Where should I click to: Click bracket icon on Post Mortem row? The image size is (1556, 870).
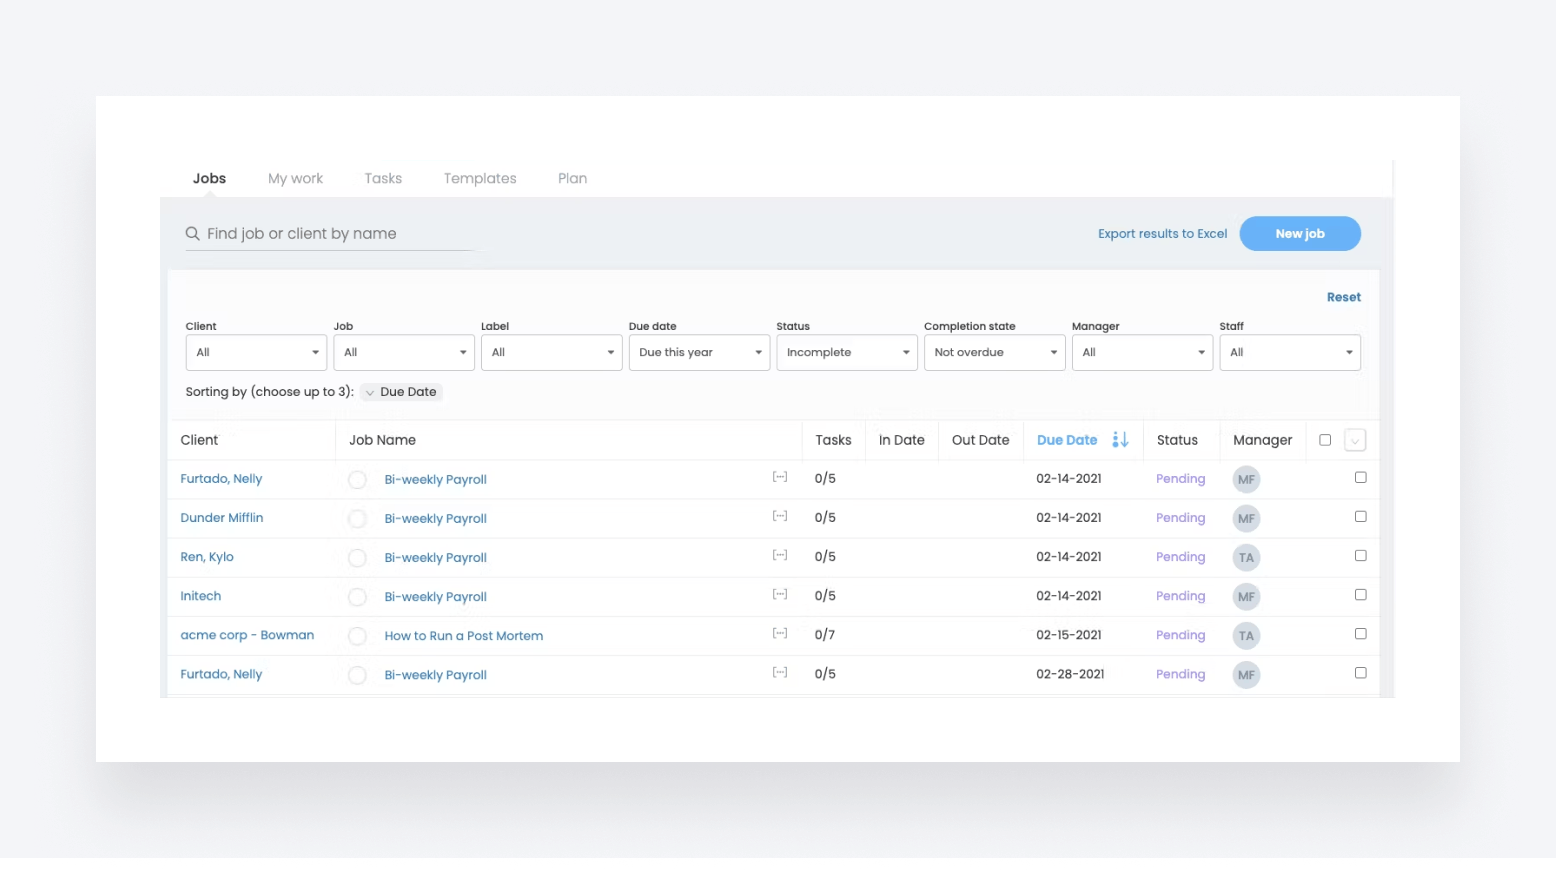coord(780,634)
